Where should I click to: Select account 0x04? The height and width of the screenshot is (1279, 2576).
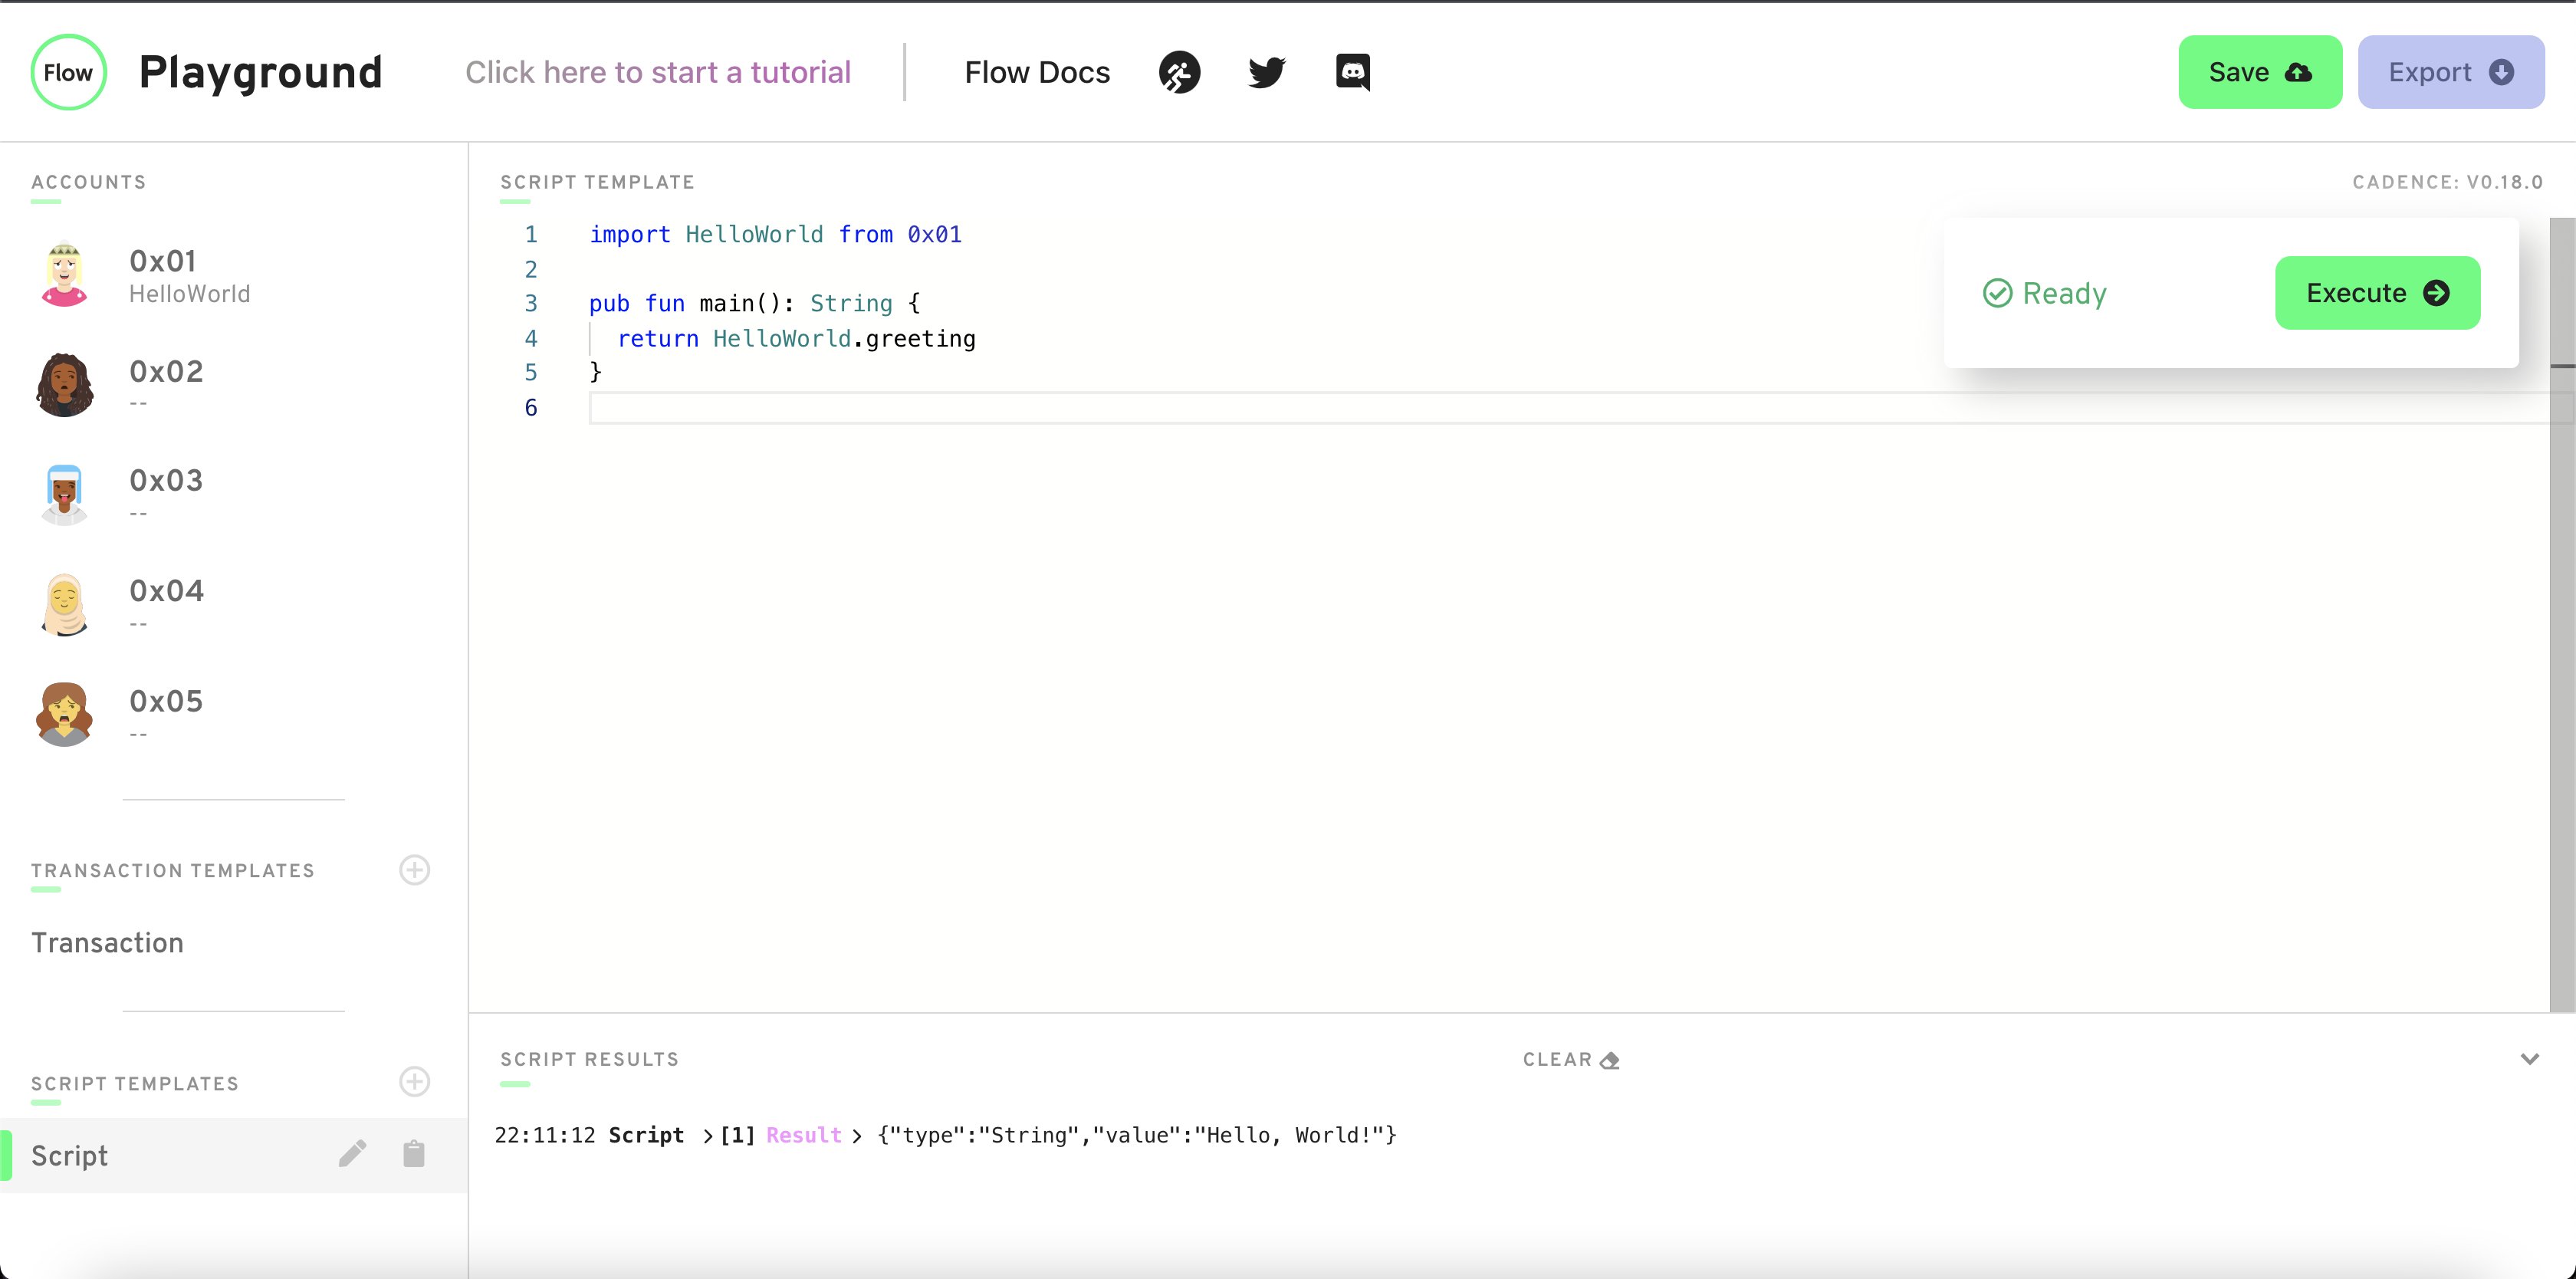tap(166, 603)
